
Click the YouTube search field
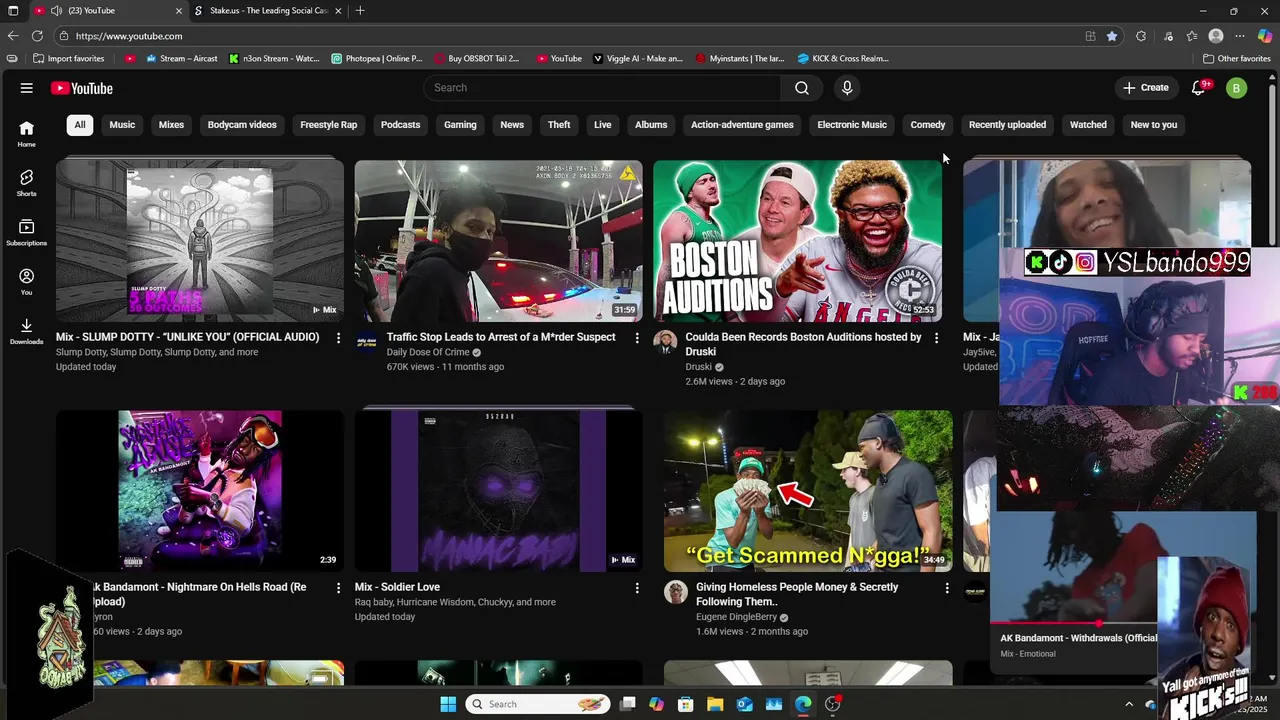(602, 88)
